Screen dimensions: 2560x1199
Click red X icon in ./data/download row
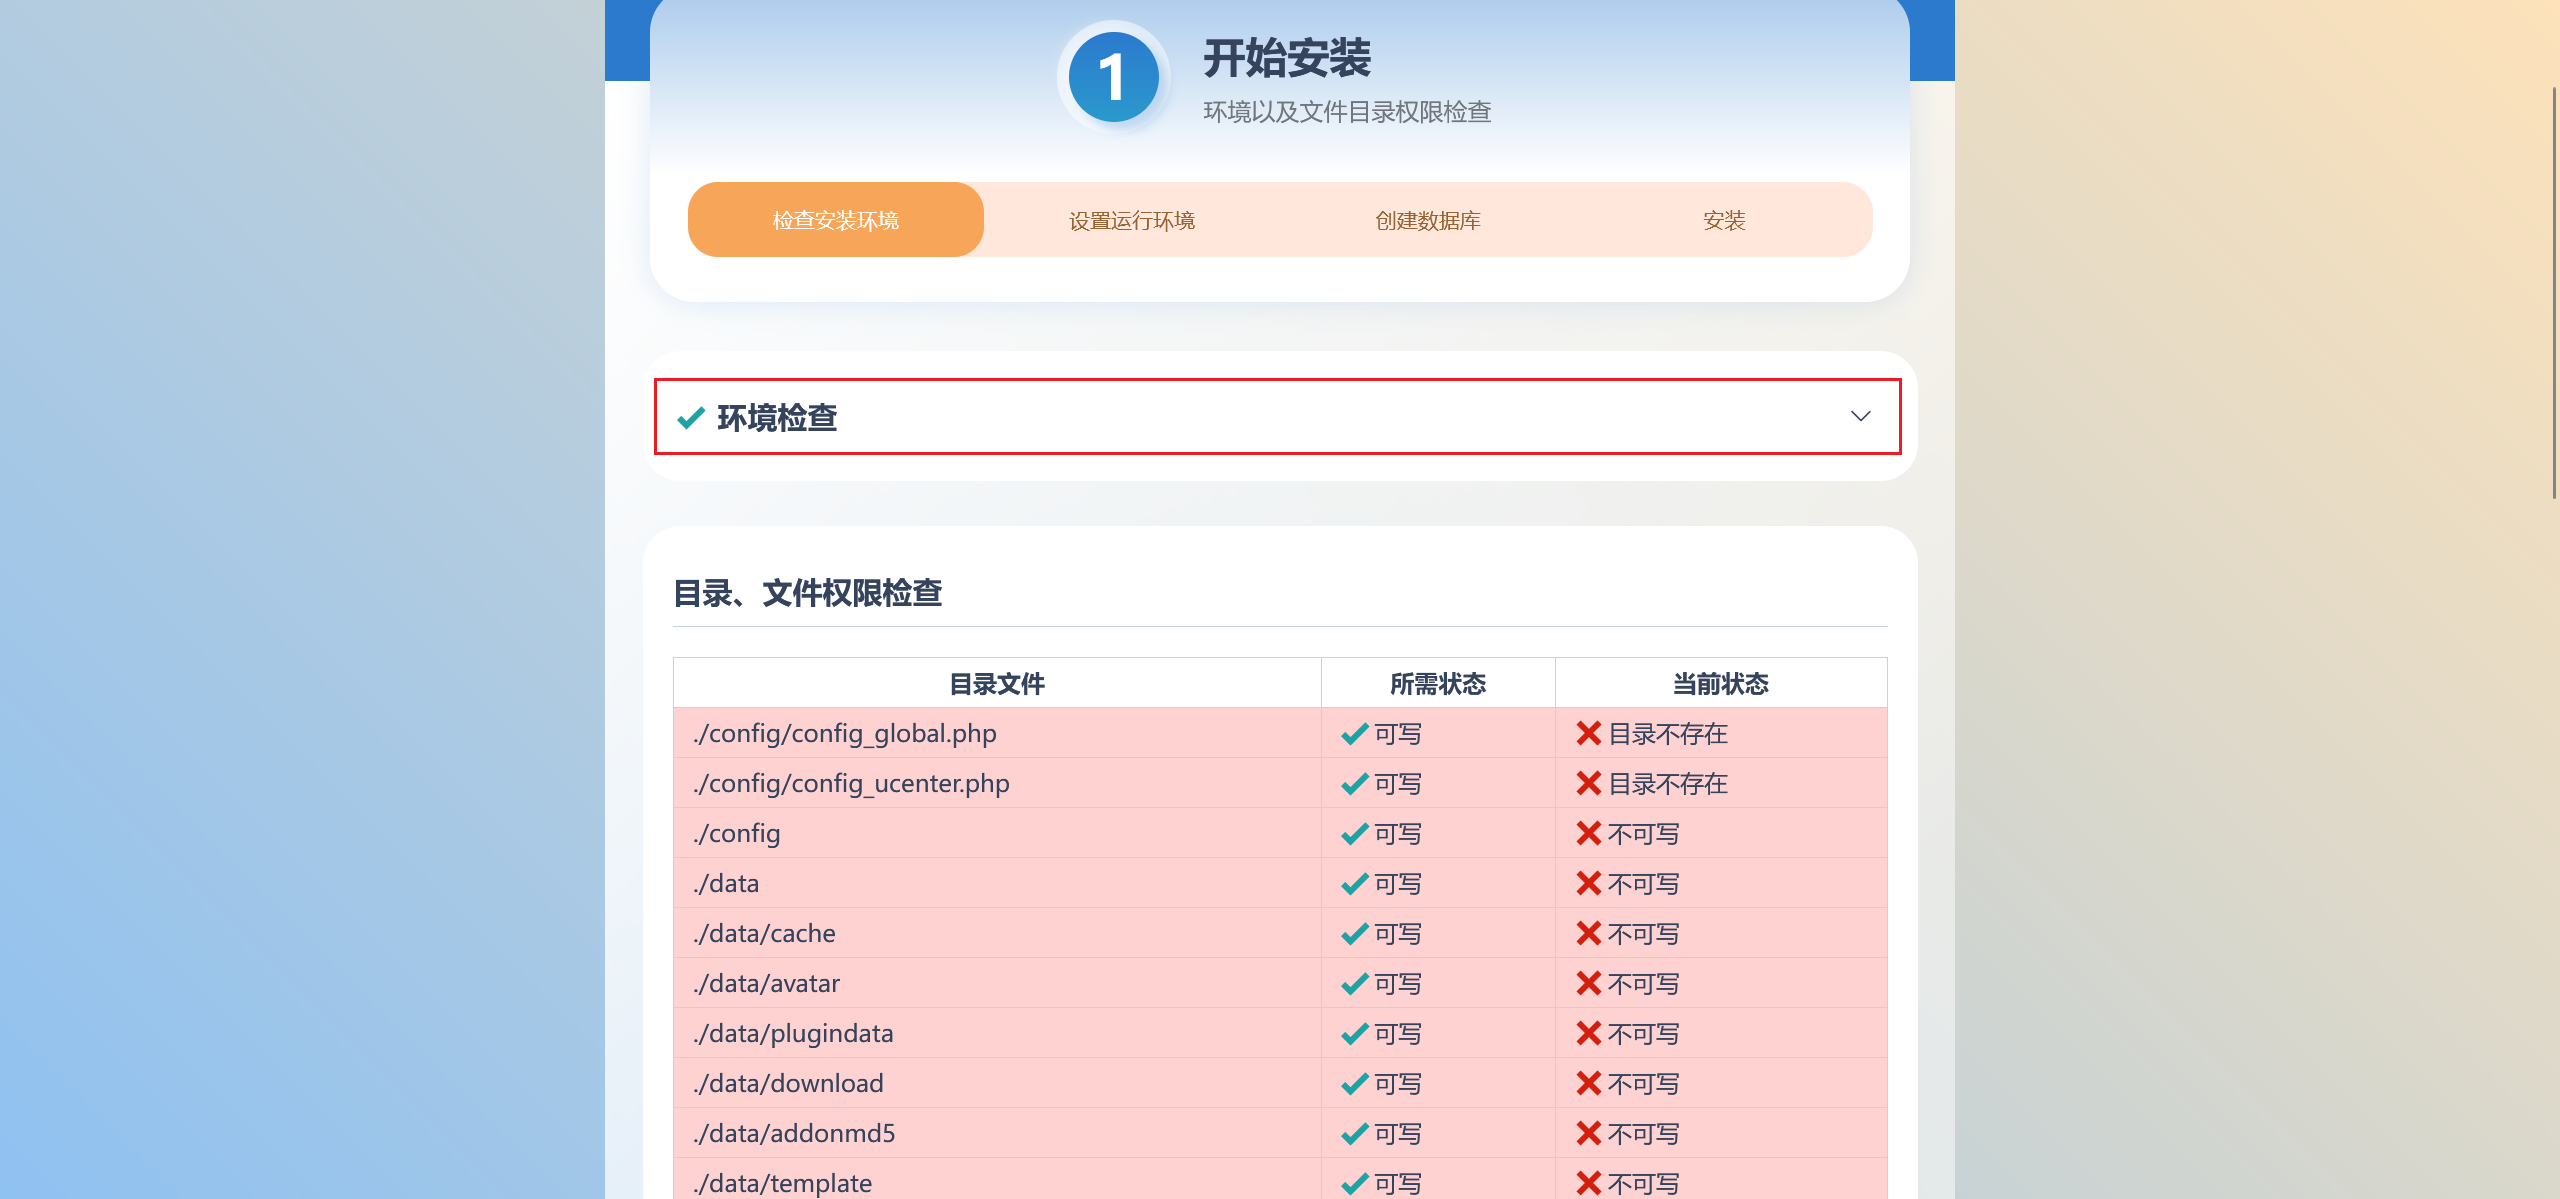pos(1588,1084)
